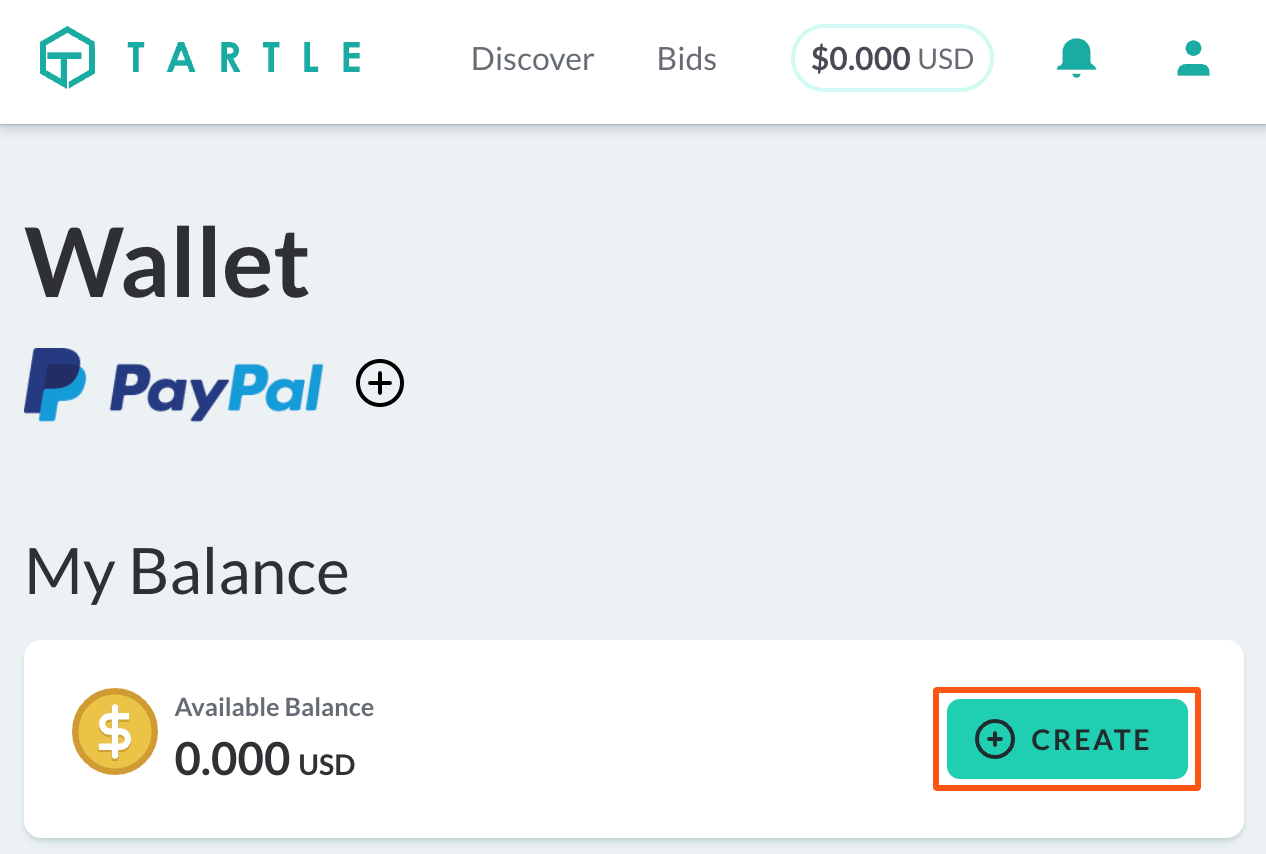Go to the Bids section

click(x=686, y=59)
